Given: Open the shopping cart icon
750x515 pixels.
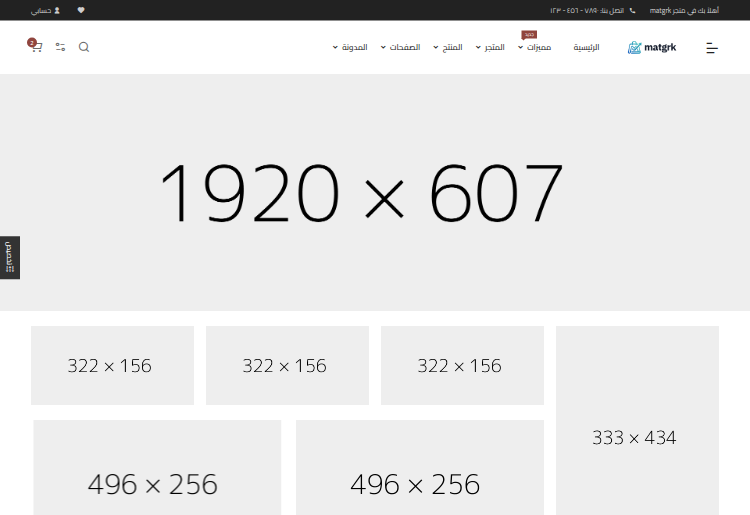Looking at the screenshot, I should (x=36, y=46).
